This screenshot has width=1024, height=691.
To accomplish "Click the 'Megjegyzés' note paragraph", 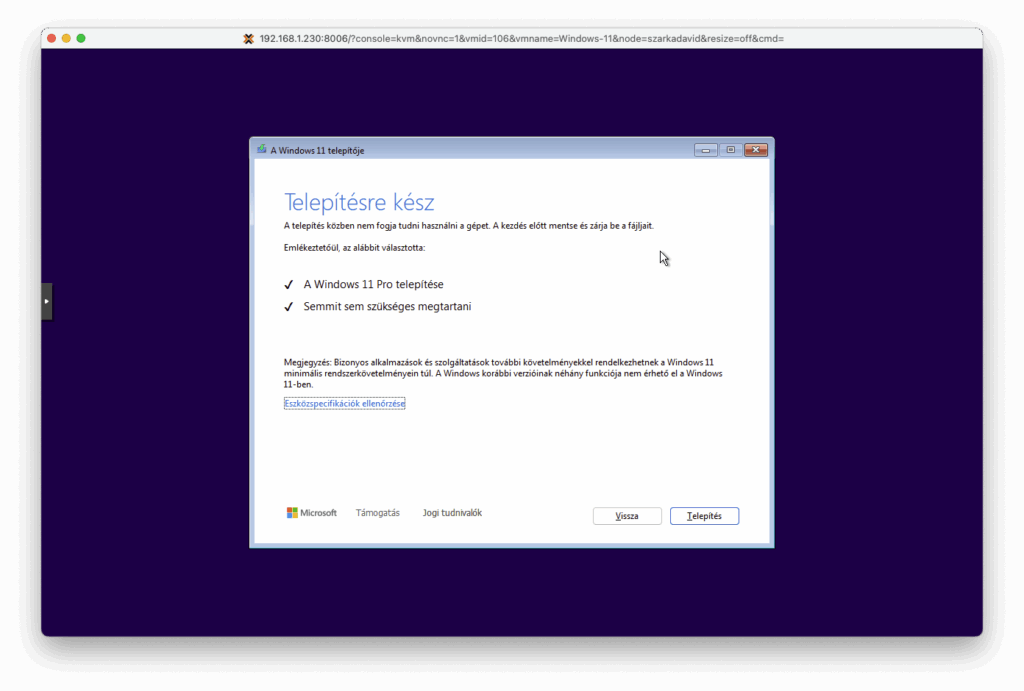I will click(x=503, y=374).
